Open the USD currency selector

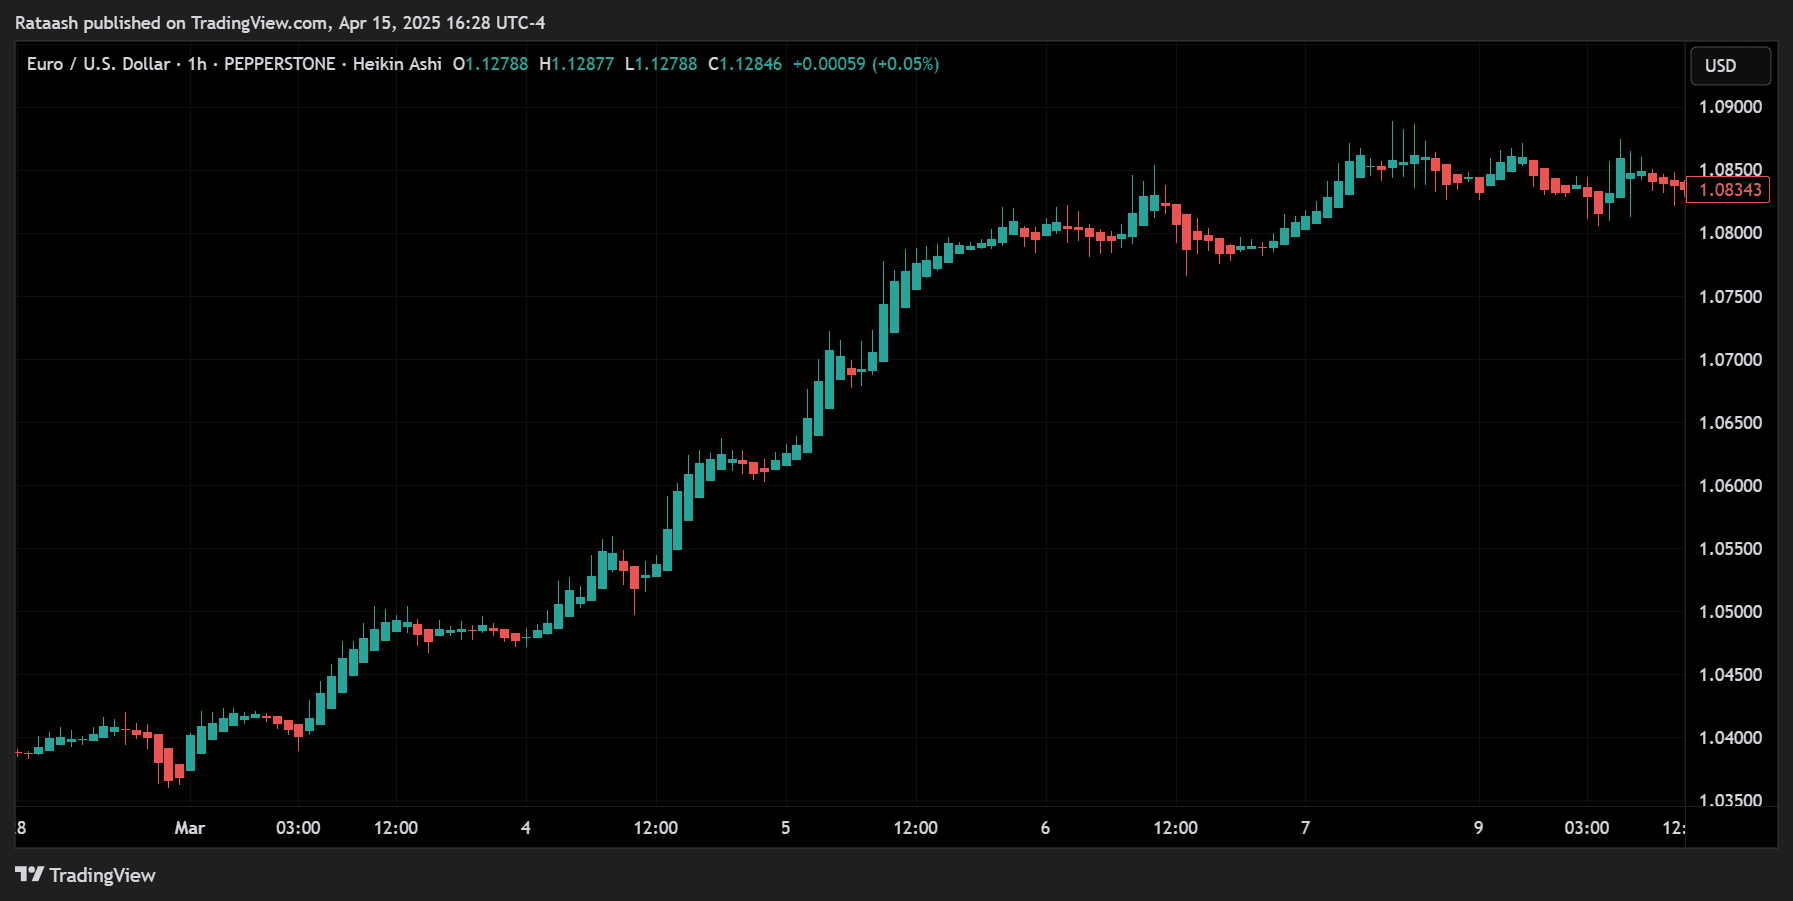pyautogui.click(x=1730, y=64)
